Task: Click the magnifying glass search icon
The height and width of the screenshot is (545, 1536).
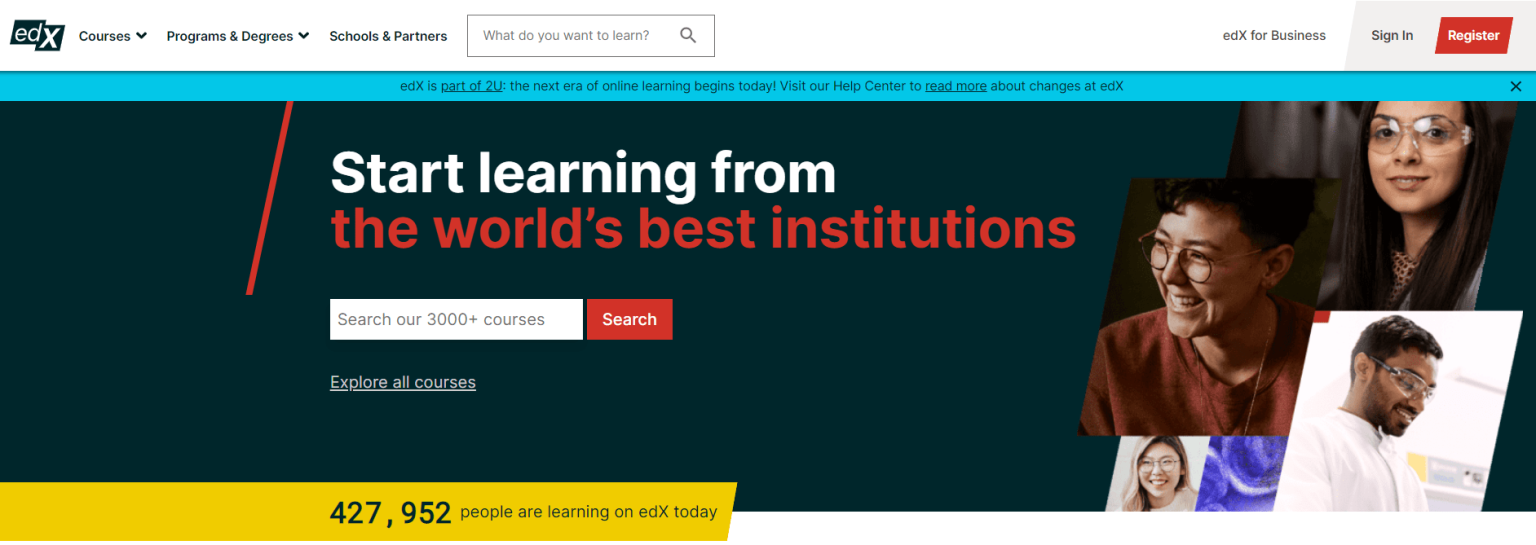Action: pyautogui.click(x=688, y=36)
